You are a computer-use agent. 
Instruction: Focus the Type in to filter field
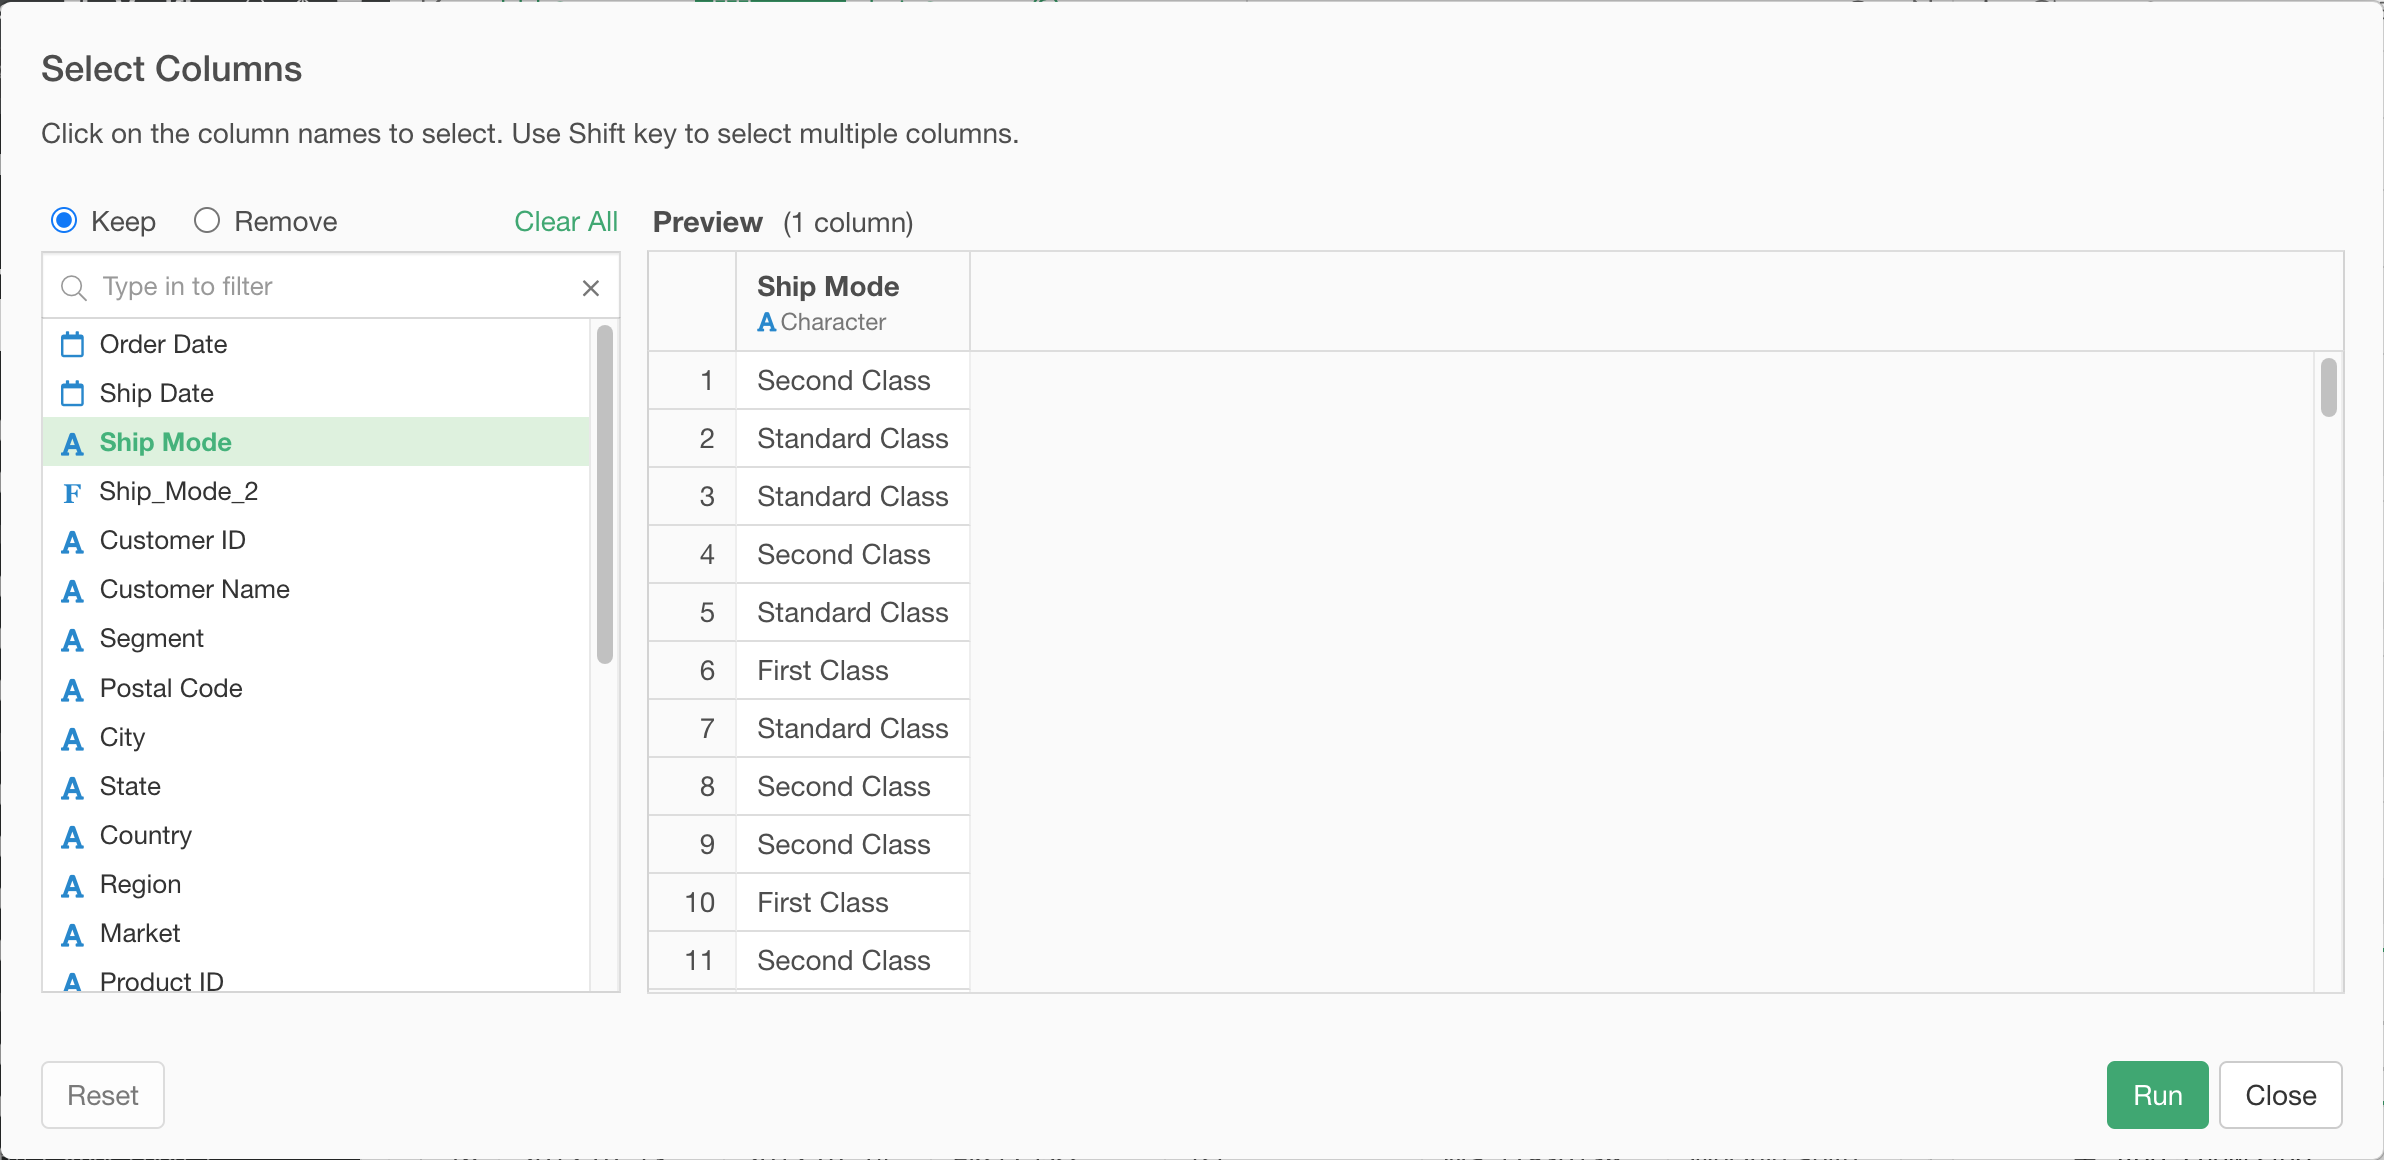[x=330, y=287]
